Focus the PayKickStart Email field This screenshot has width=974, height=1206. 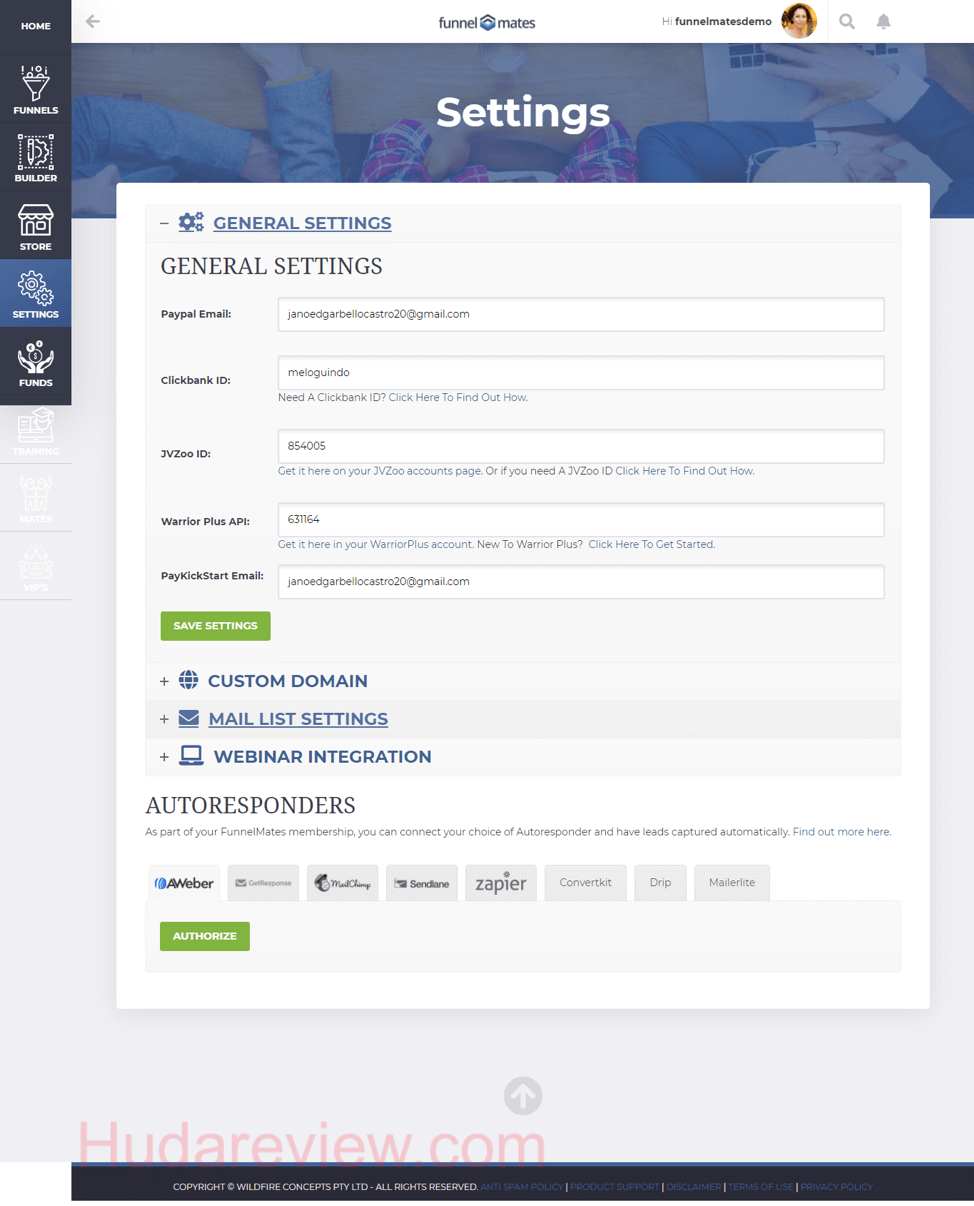[x=581, y=581]
